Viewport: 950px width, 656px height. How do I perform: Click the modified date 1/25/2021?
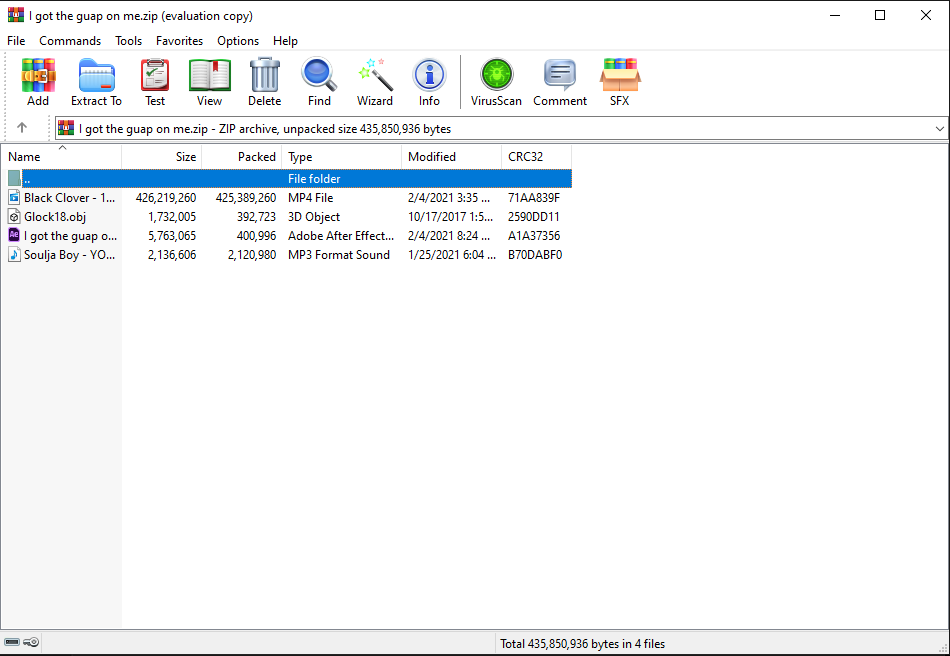[x=451, y=254]
